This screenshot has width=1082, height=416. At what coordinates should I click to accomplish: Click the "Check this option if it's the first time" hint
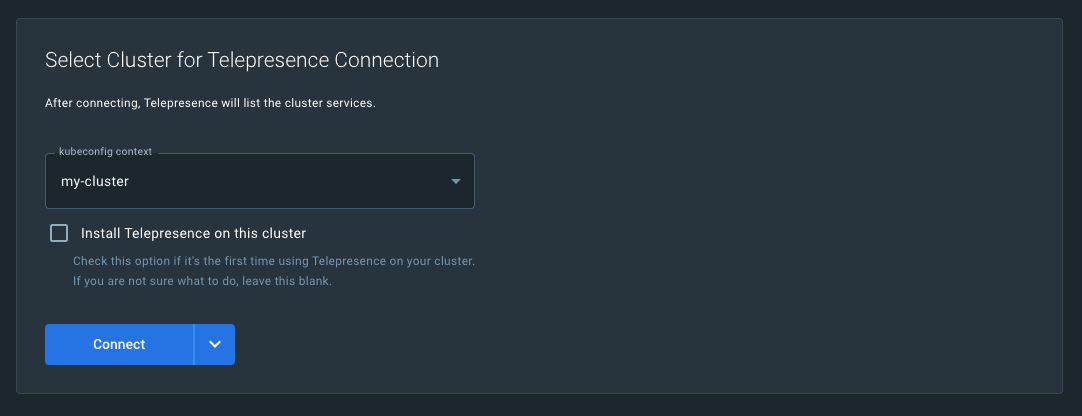[x=273, y=261]
